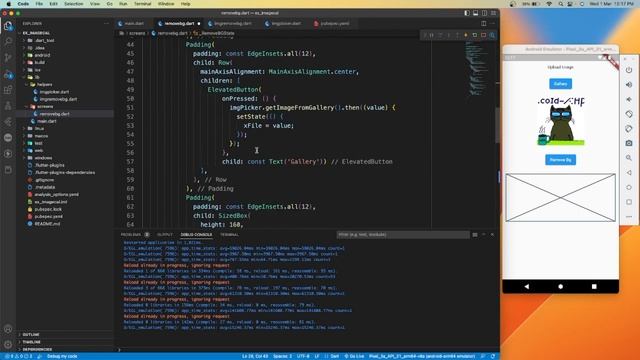Click the emulator sidebar overview square
The image size is (640, 360).
tap(629, 202)
